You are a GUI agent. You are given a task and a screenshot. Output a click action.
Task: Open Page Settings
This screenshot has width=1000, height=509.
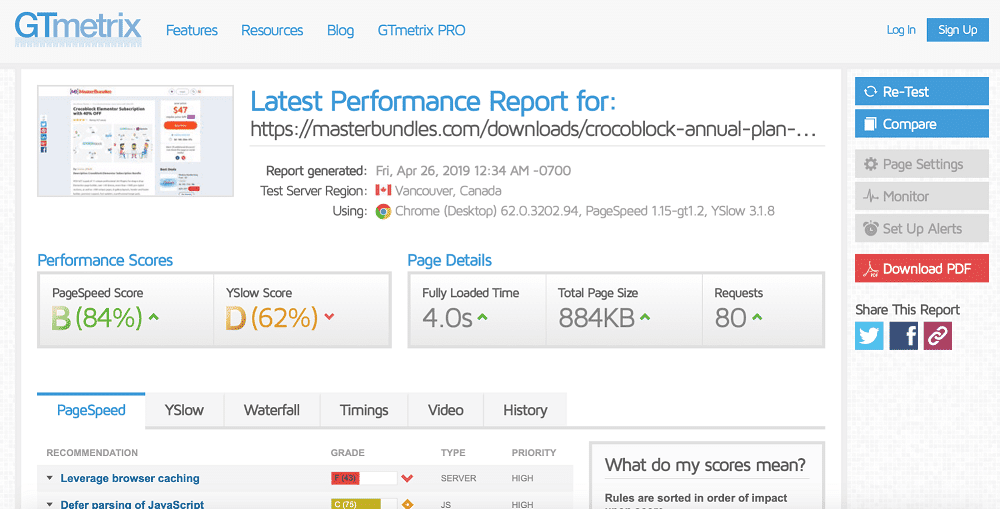point(922,165)
